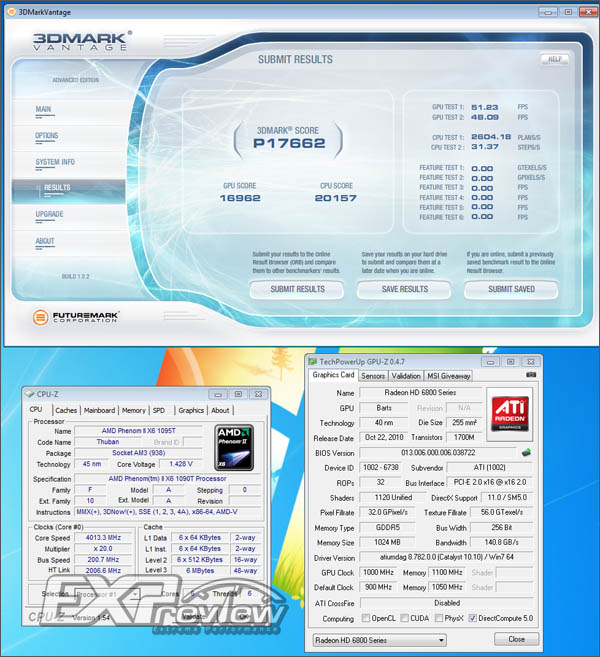Image resolution: width=600 pixels, height=657 pixels.
Task: Click the SUBMIT RESULTS button
Action: [297, 289]
